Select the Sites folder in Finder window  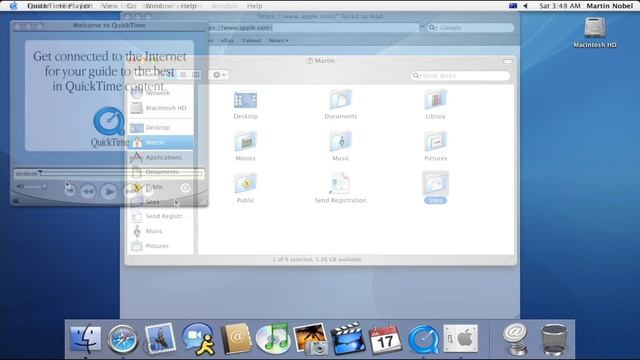(436, 187)
